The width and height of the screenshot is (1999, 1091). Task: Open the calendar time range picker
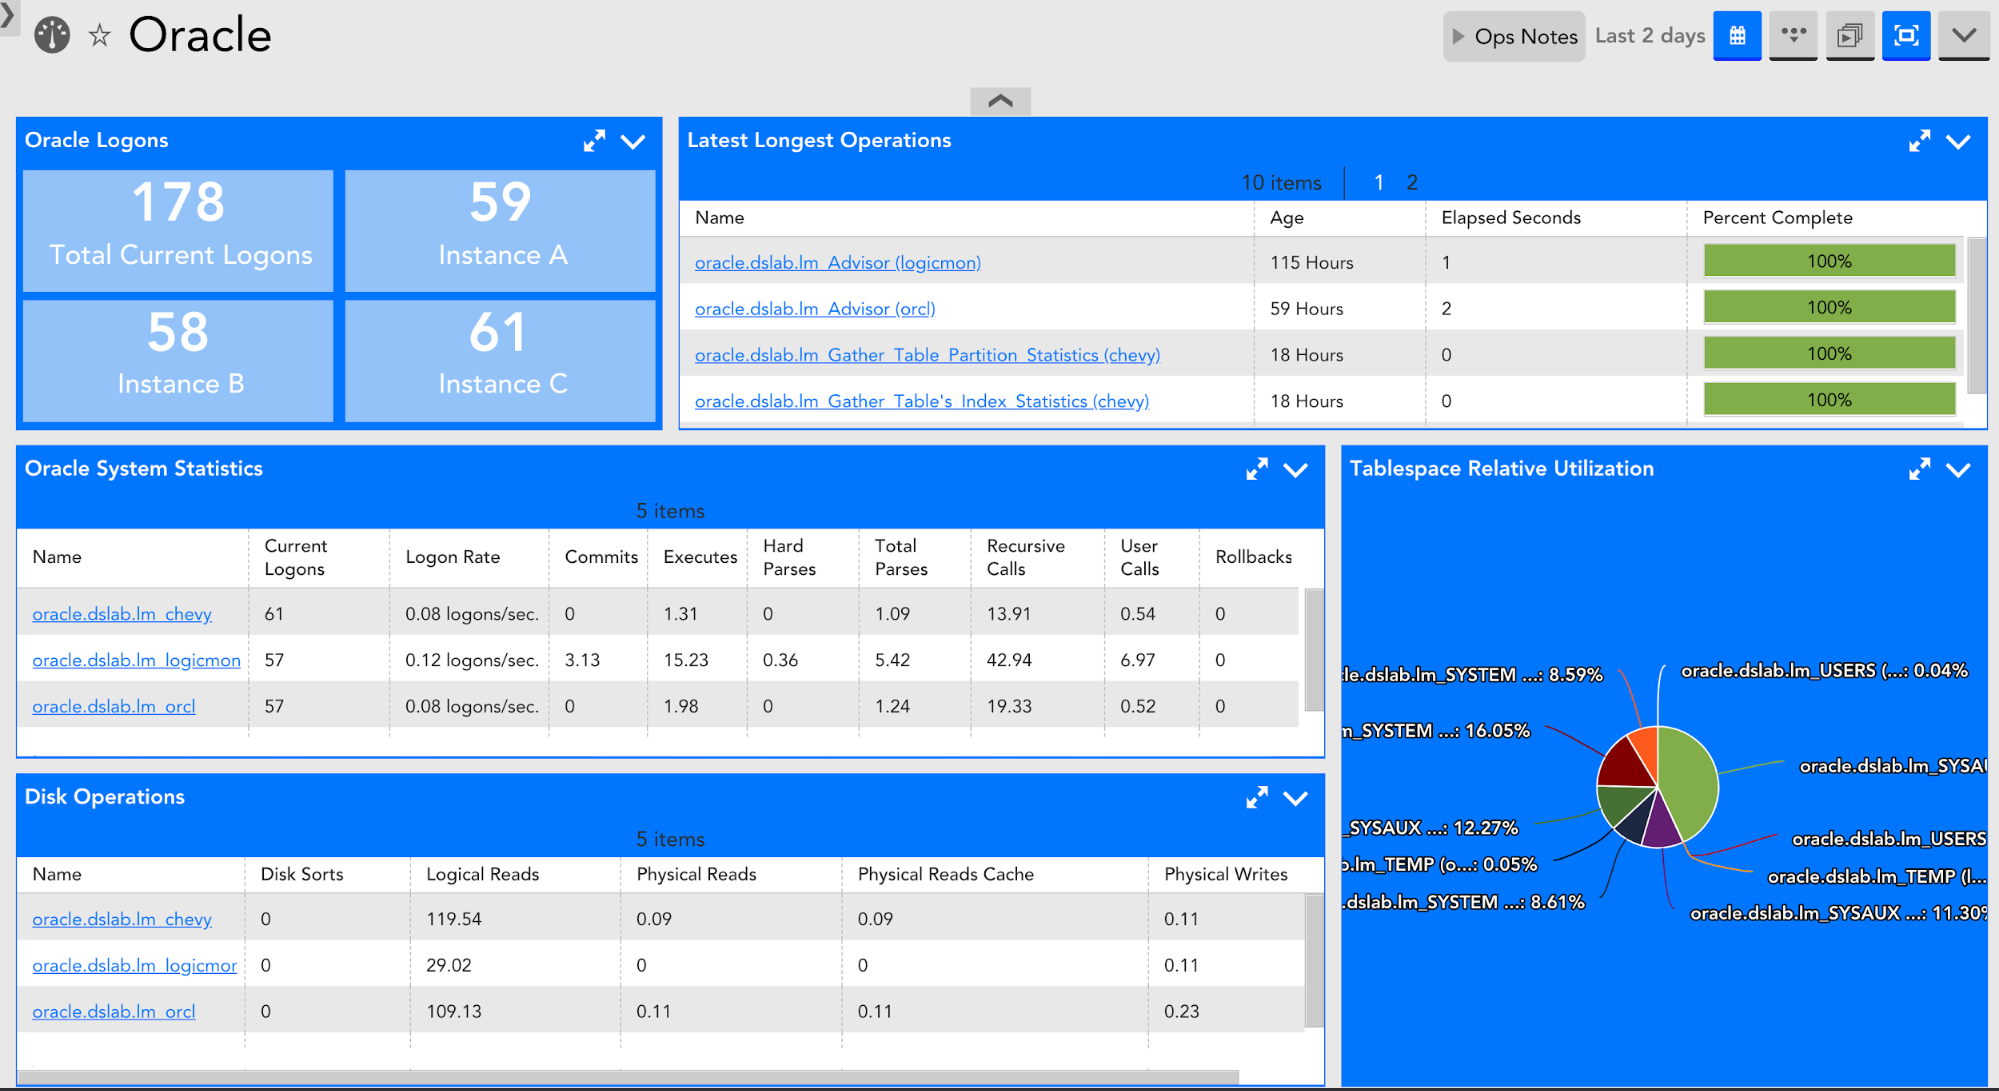(1737, 36)
